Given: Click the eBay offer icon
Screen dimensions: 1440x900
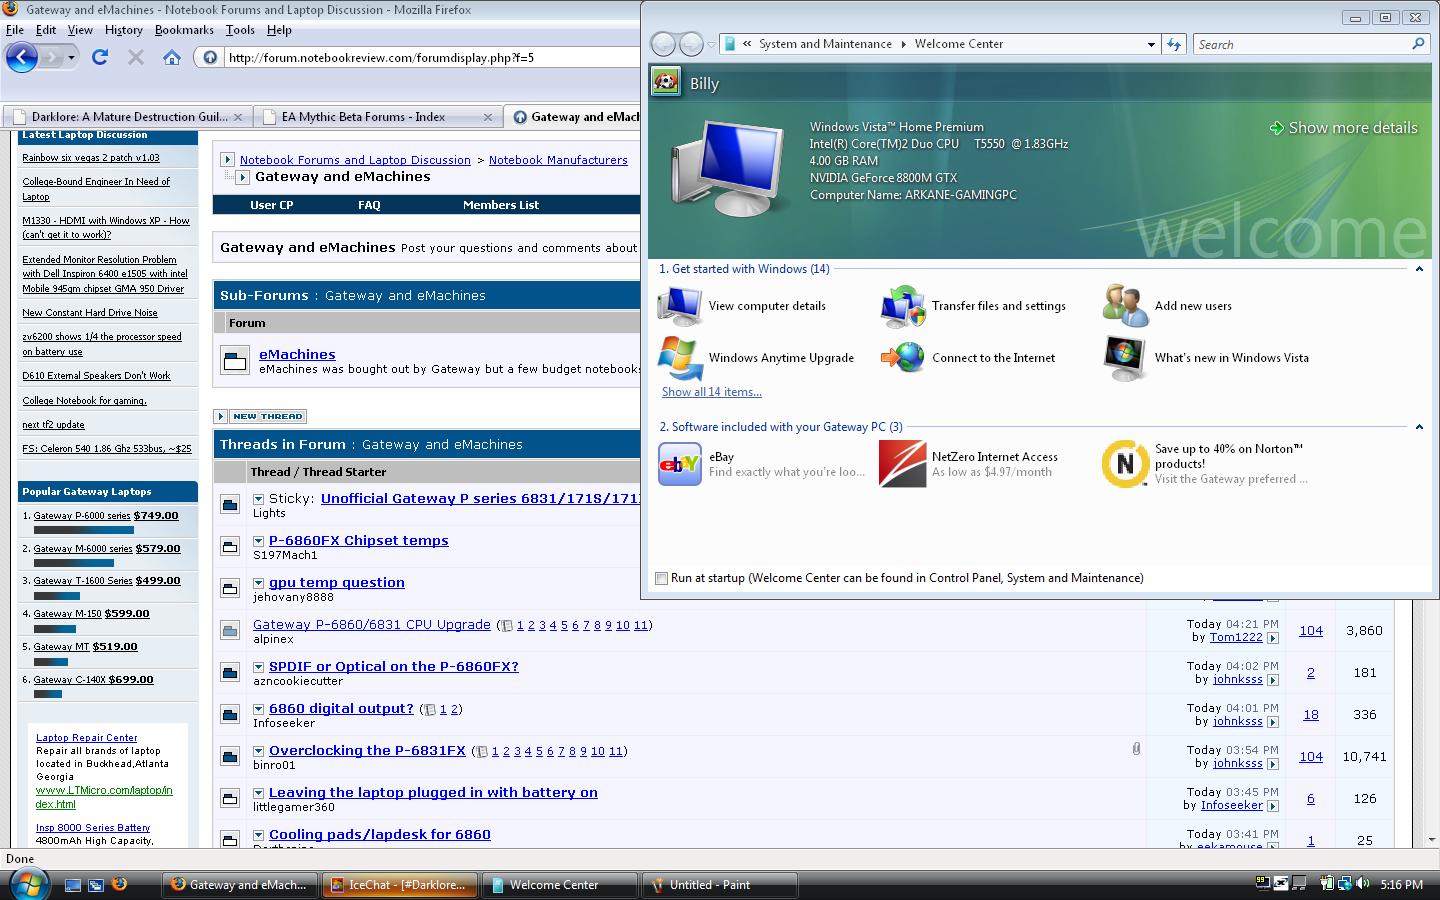Looking at the screenshot, I should click(680, 465).
